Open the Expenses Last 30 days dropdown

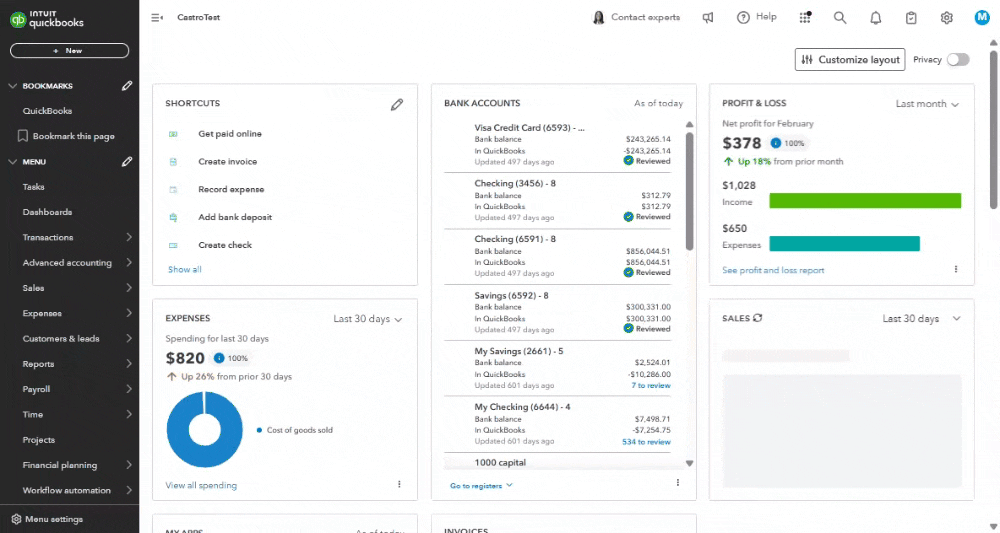point(368,319)
